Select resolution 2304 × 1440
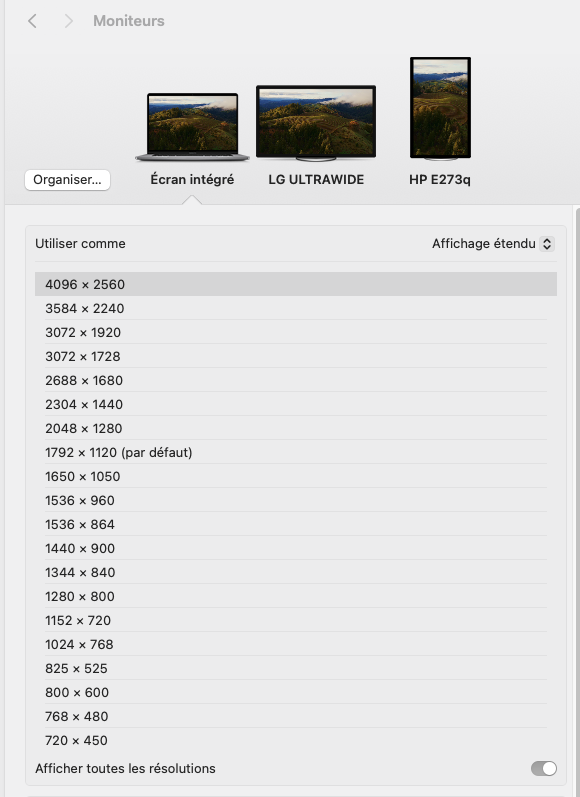 (296, 404)
